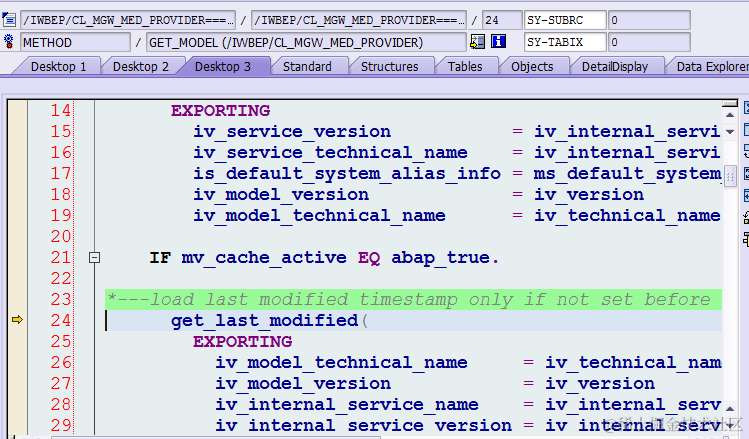
Task: Click the first /IWBEP/CL_MGW_MED_PROVIDER program field
Action: [128, 20]
